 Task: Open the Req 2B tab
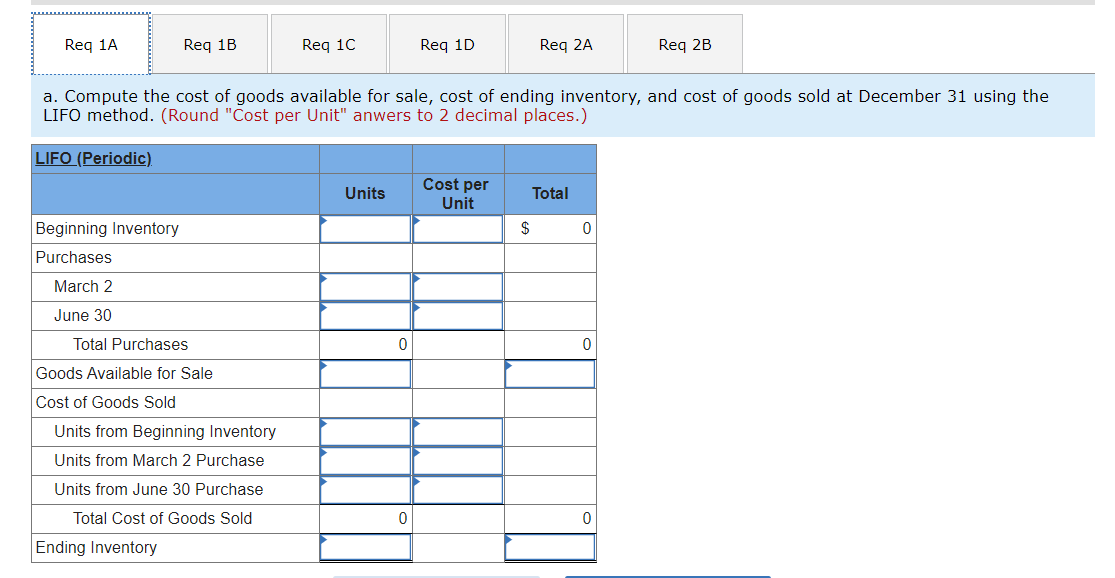tap(684, 43)
